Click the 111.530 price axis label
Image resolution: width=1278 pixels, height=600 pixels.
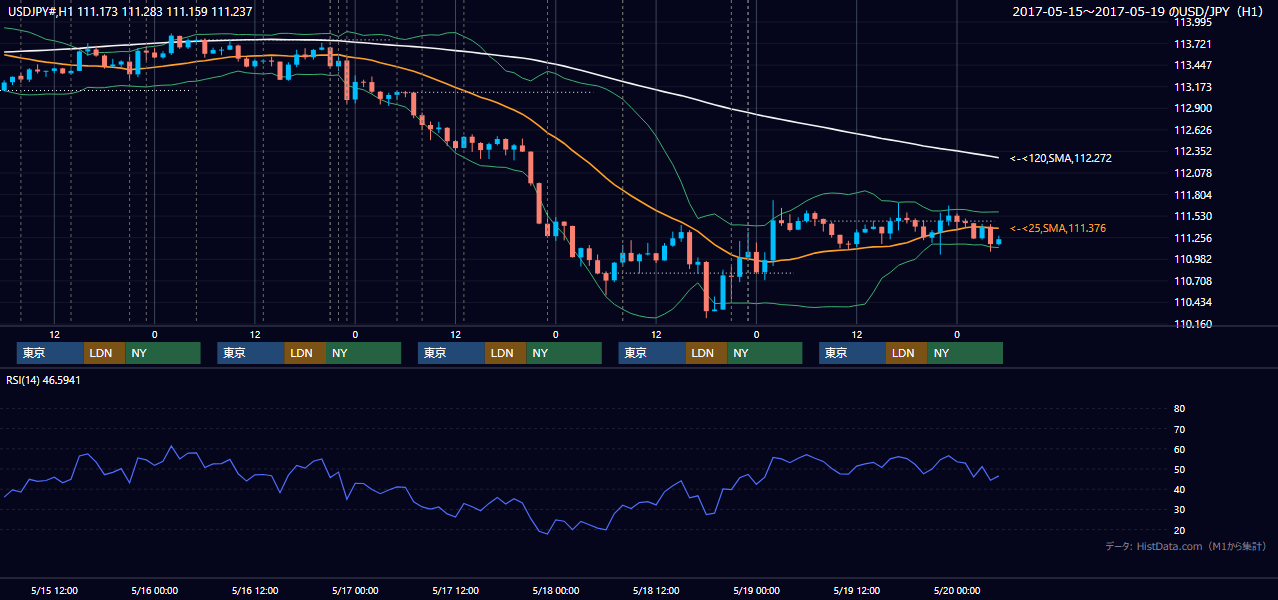1192,216
